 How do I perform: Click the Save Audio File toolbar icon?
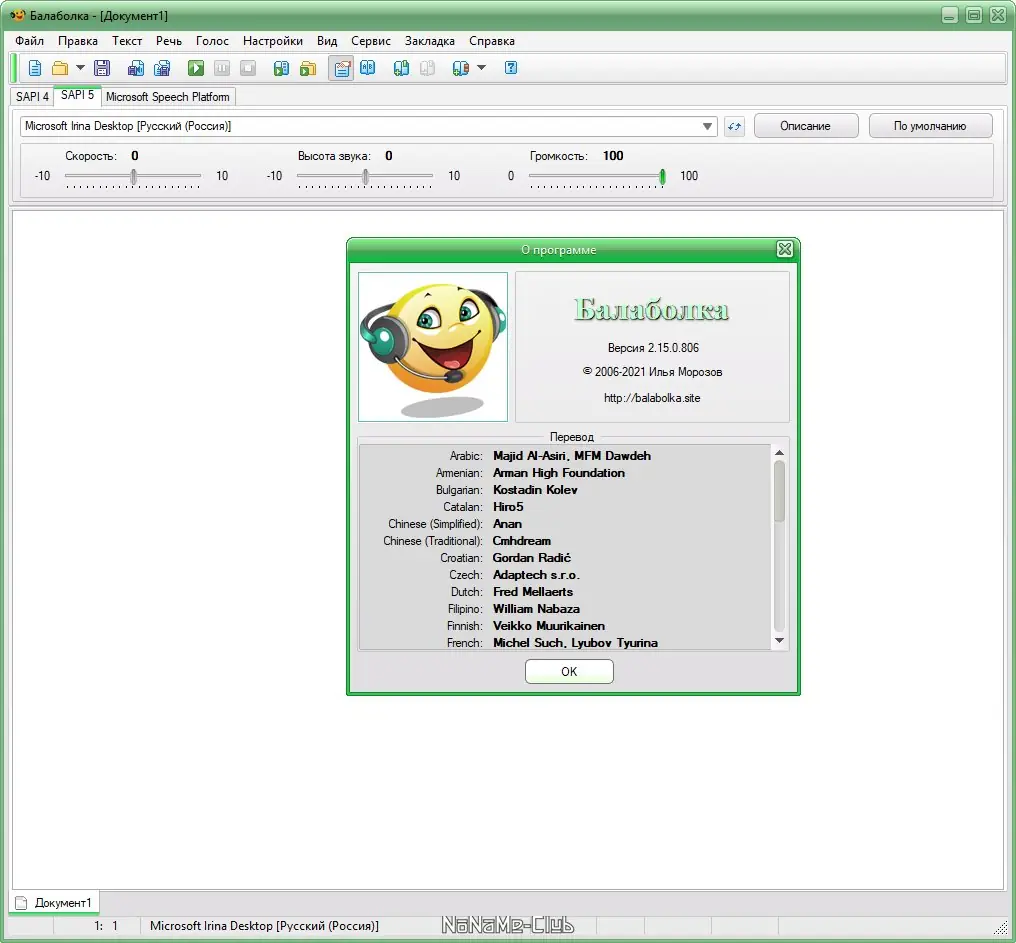pos(135,68)
